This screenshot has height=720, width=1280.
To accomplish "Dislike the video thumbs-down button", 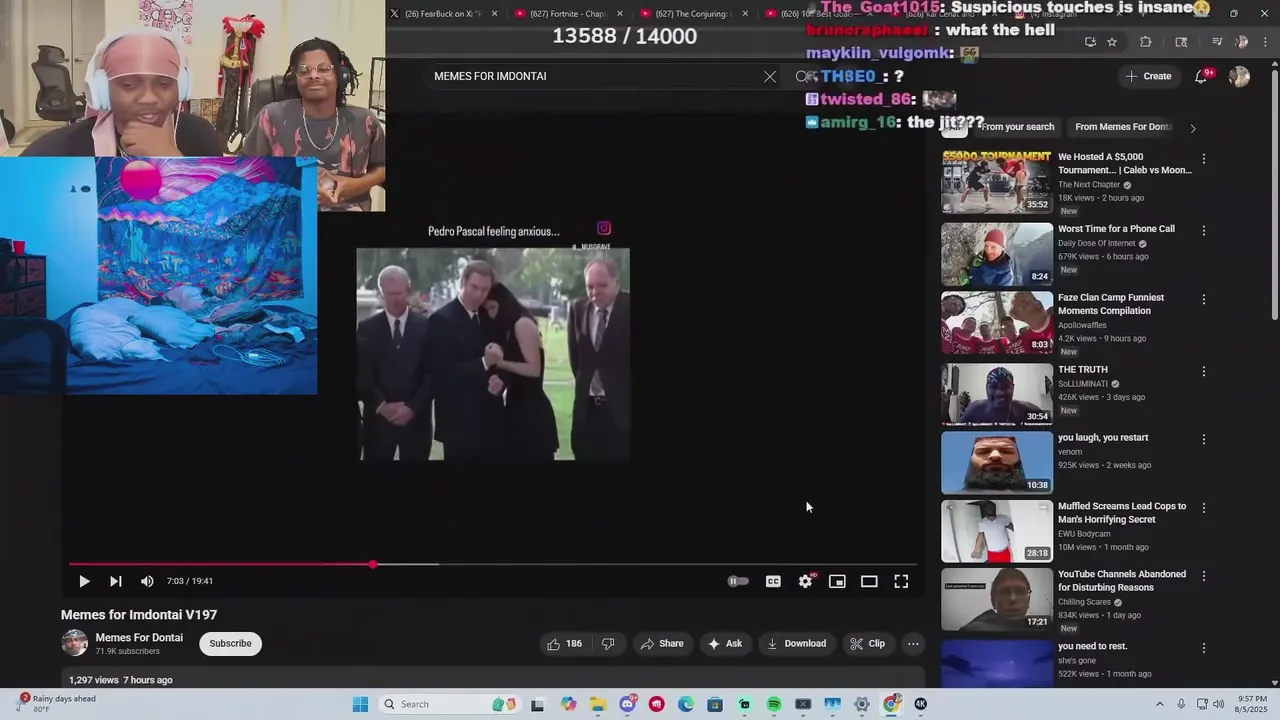I will 608,644.
